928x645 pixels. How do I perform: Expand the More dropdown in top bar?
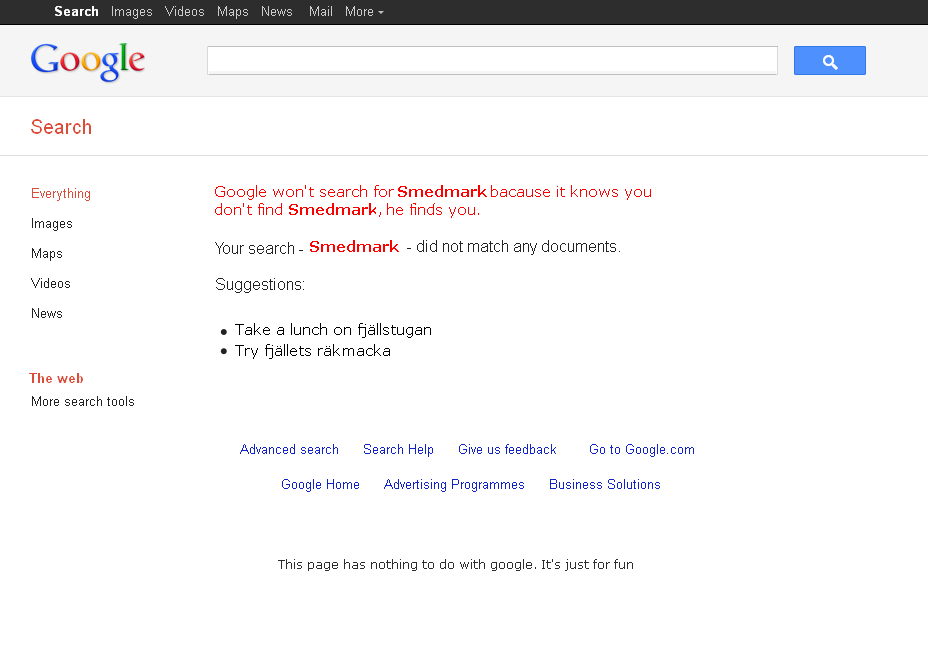[364, 12]
